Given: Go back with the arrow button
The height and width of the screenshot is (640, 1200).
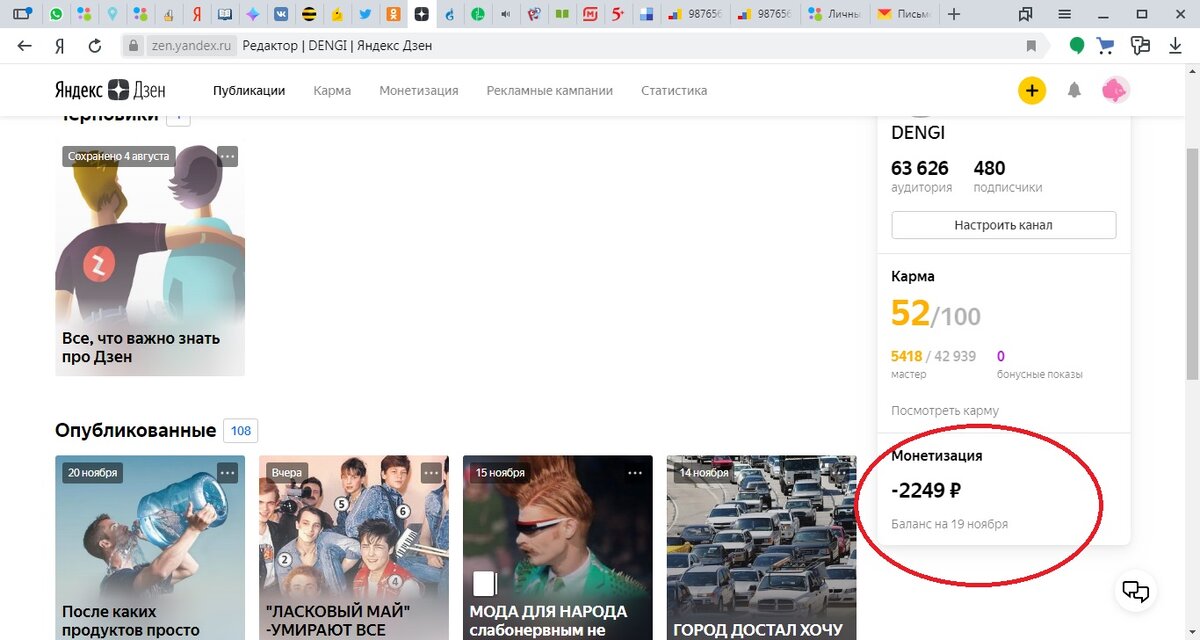Looking at the screenshot, I should (24, 46).
